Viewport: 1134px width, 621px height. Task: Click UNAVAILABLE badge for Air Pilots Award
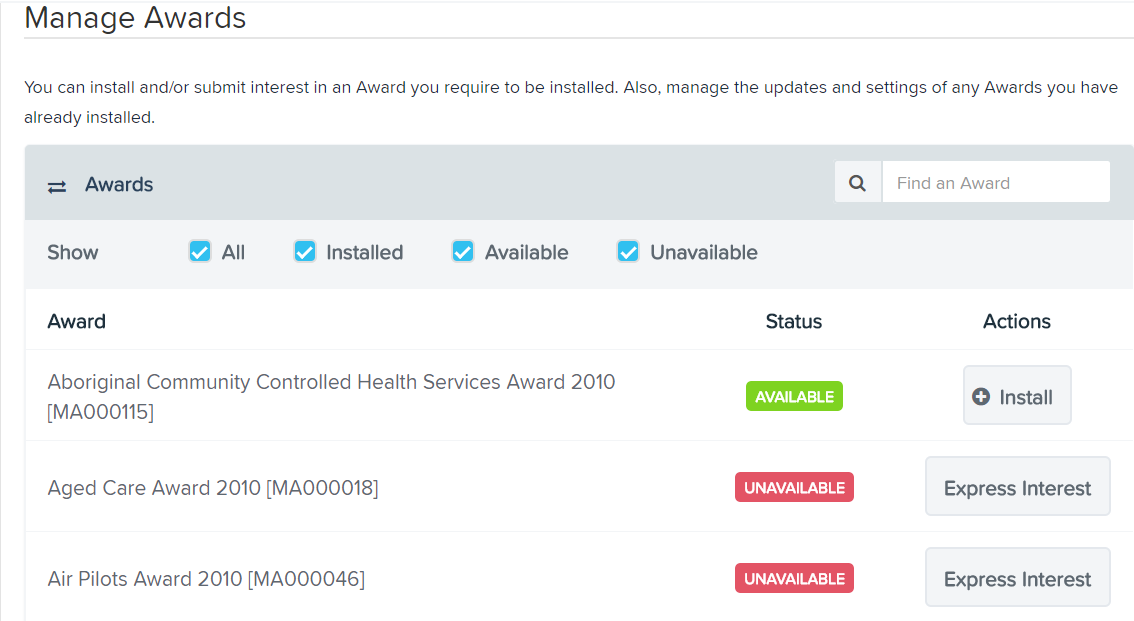click(794, 578)
